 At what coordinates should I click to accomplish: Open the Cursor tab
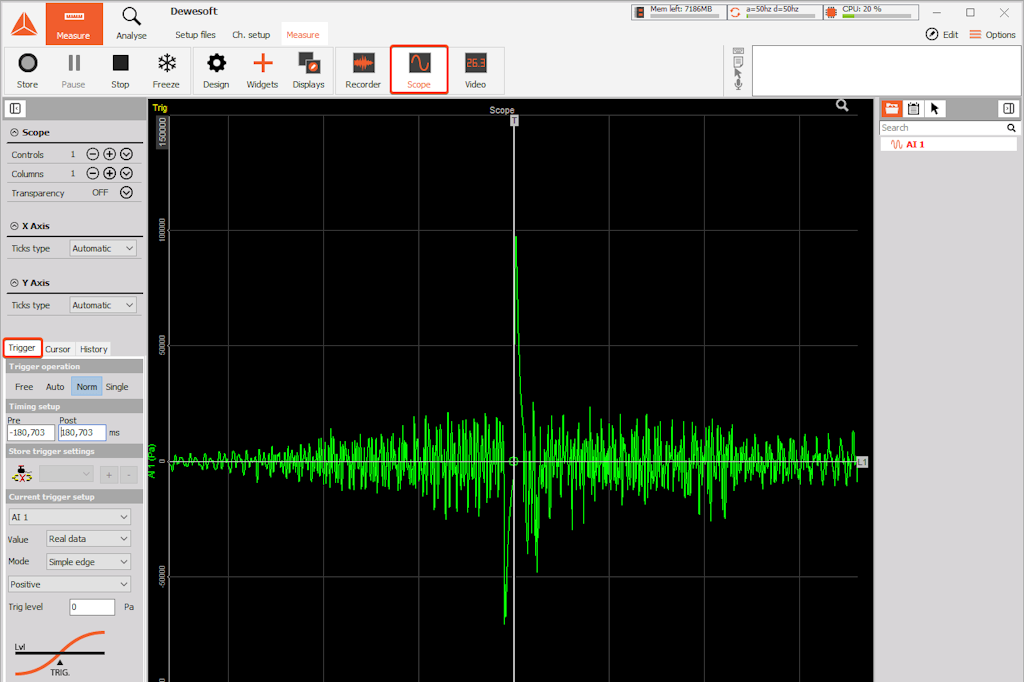click(x=57, y=349)
